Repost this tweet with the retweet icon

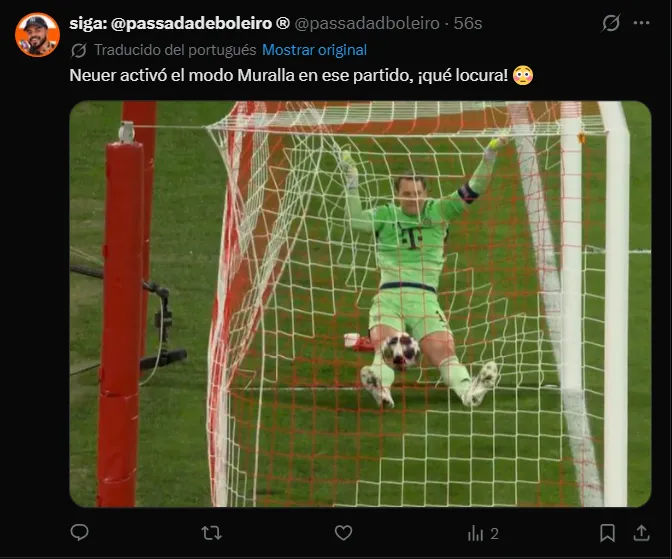point(211,533)
